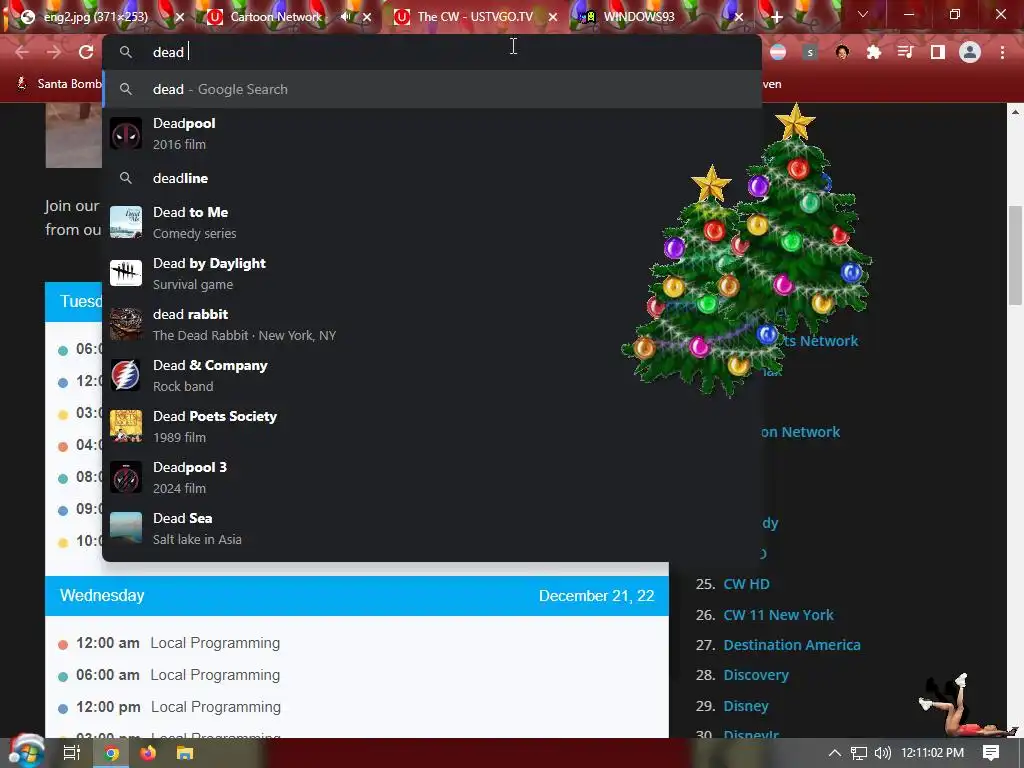Open Chrome's three-dot menu
The width and height of the screenshot is (1024, 768).
[x=1002, y=52]
